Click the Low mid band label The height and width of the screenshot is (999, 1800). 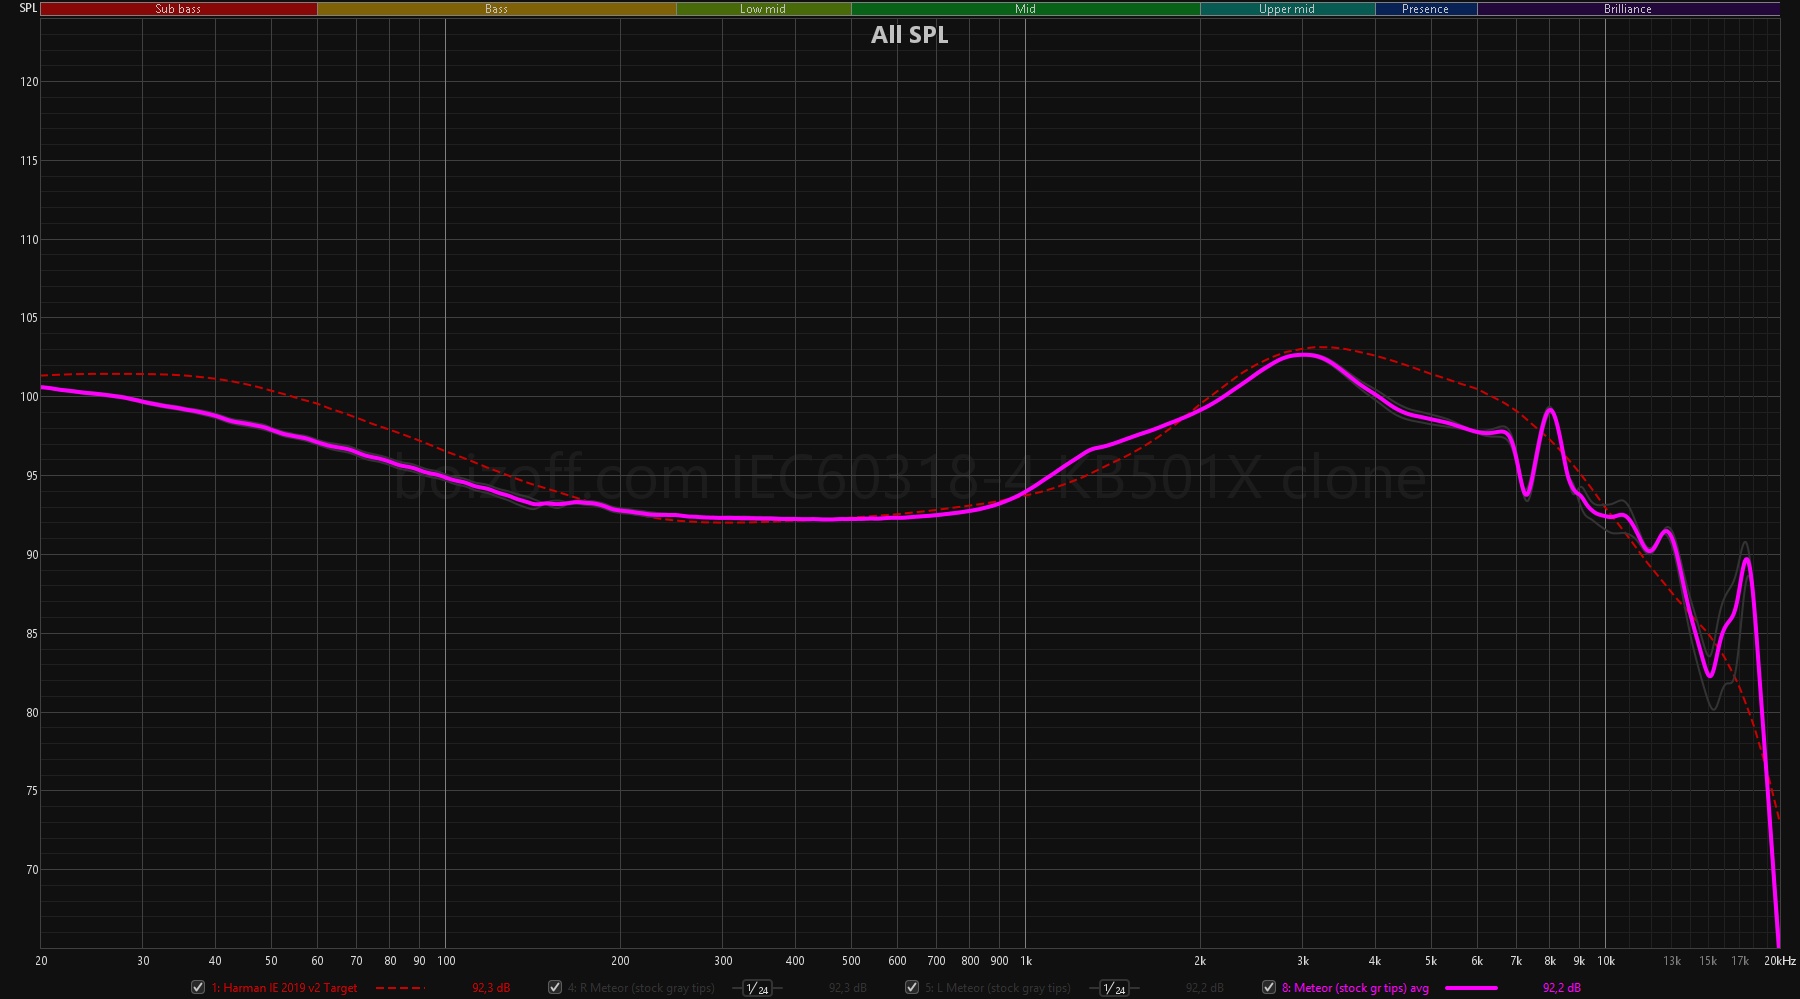(x=763, y=9)
